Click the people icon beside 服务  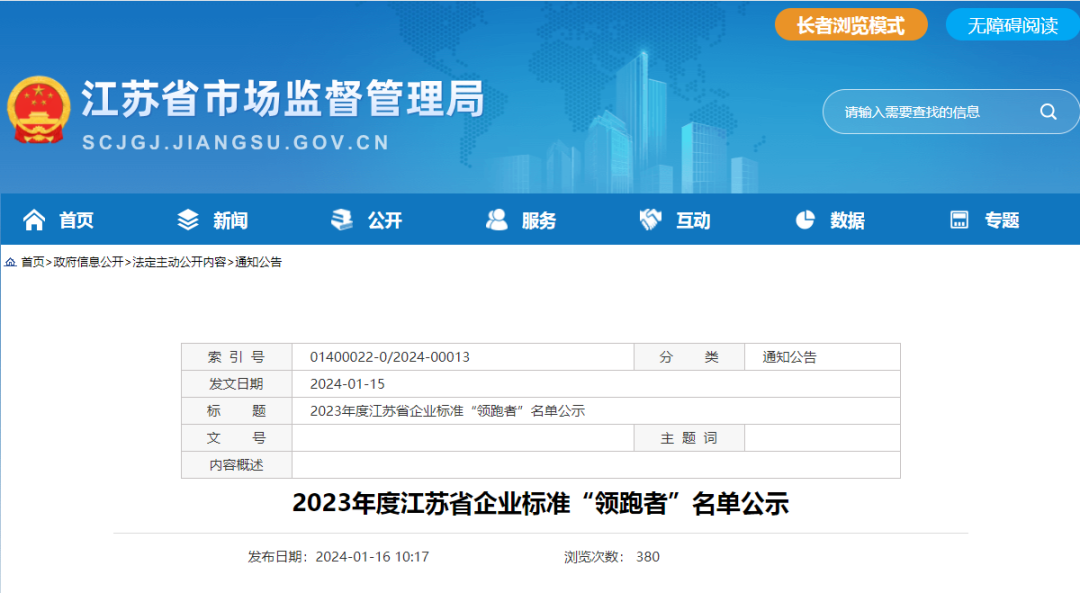tap(497, 220)
